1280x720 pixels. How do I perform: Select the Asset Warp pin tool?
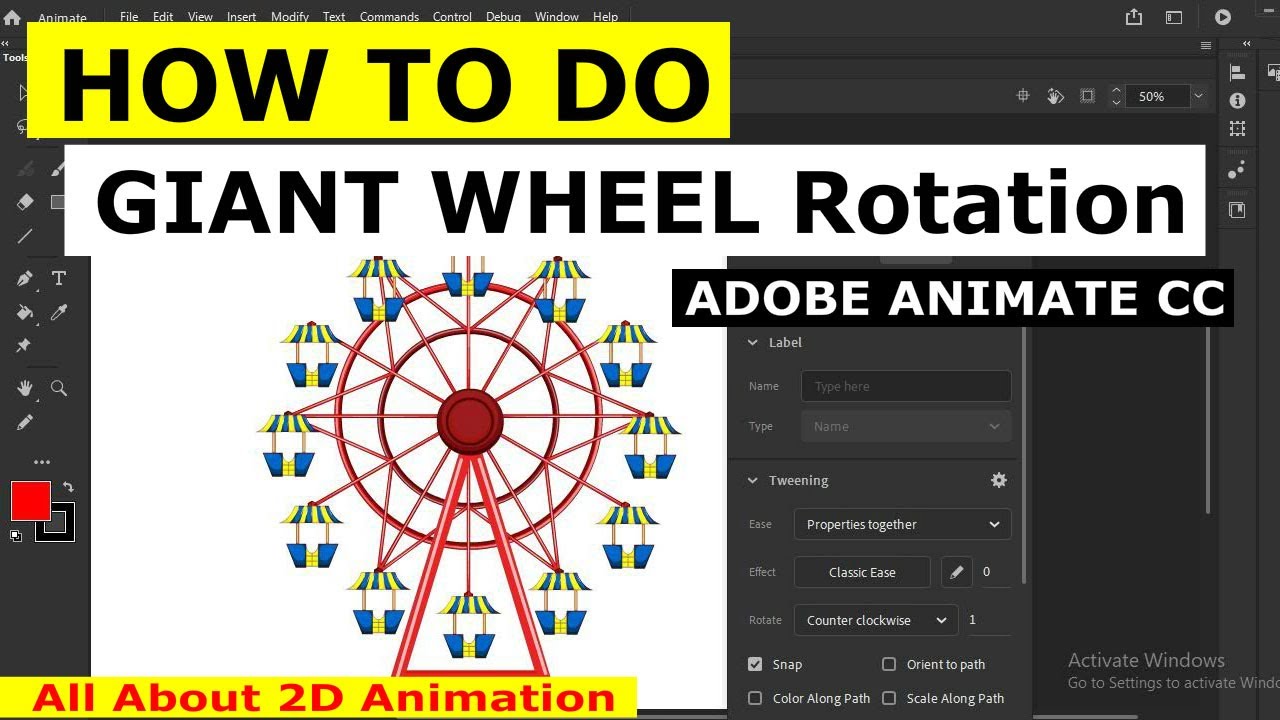tap(24, 346)
